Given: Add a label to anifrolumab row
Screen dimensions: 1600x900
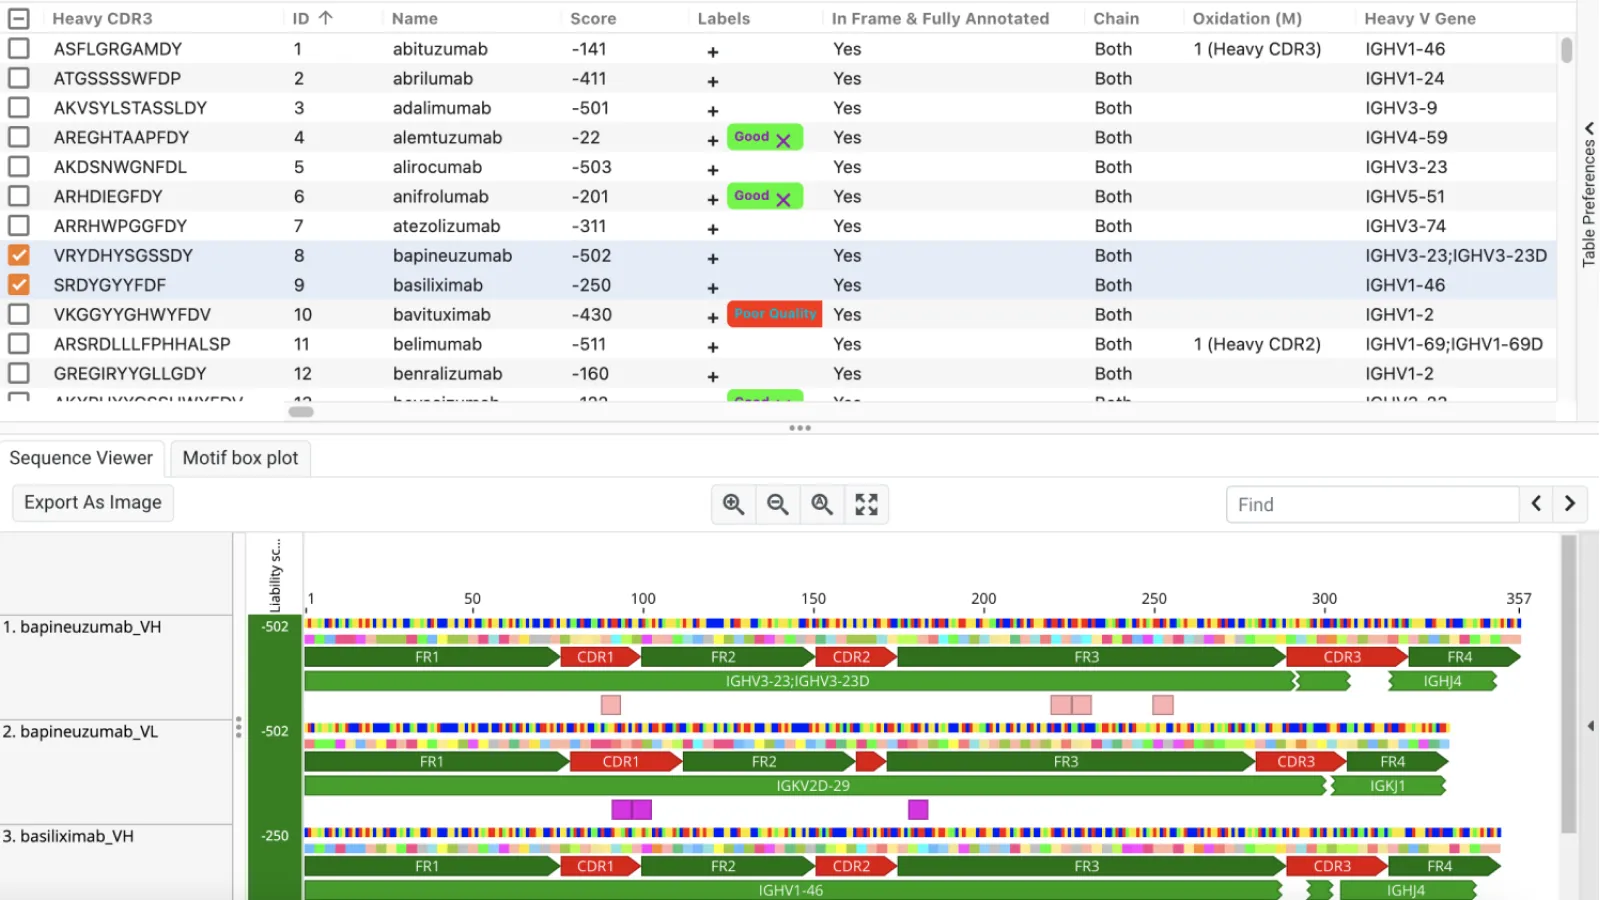Looking at the screenshot, I should tap(713, 200).
